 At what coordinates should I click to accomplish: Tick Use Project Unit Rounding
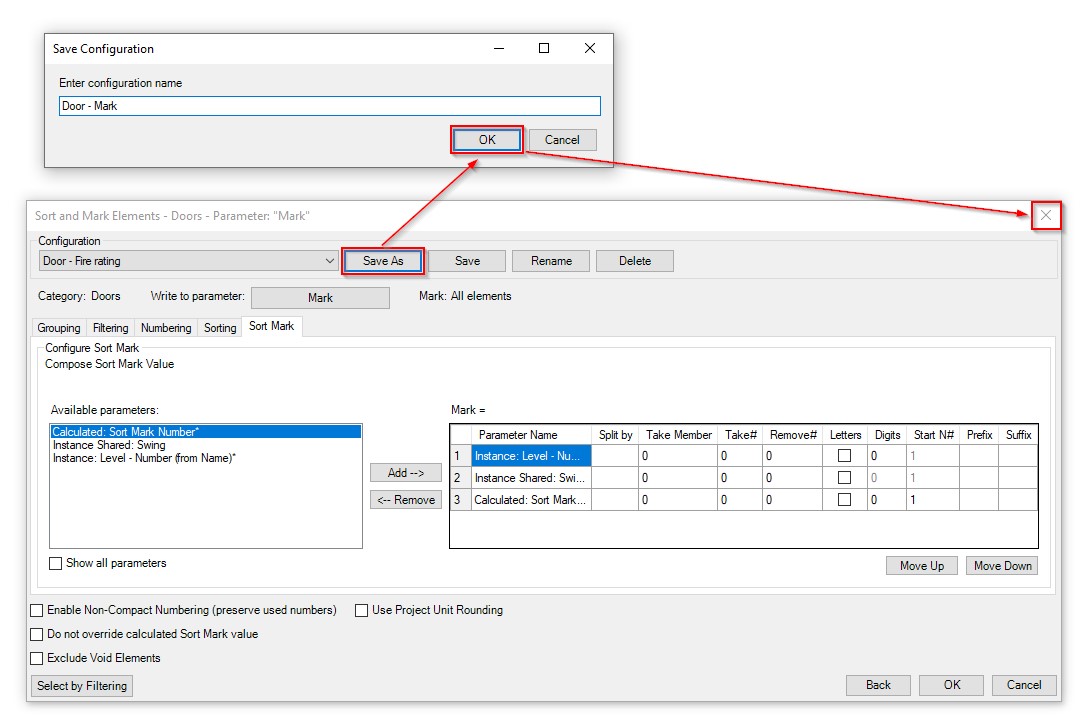click(362, 610)
